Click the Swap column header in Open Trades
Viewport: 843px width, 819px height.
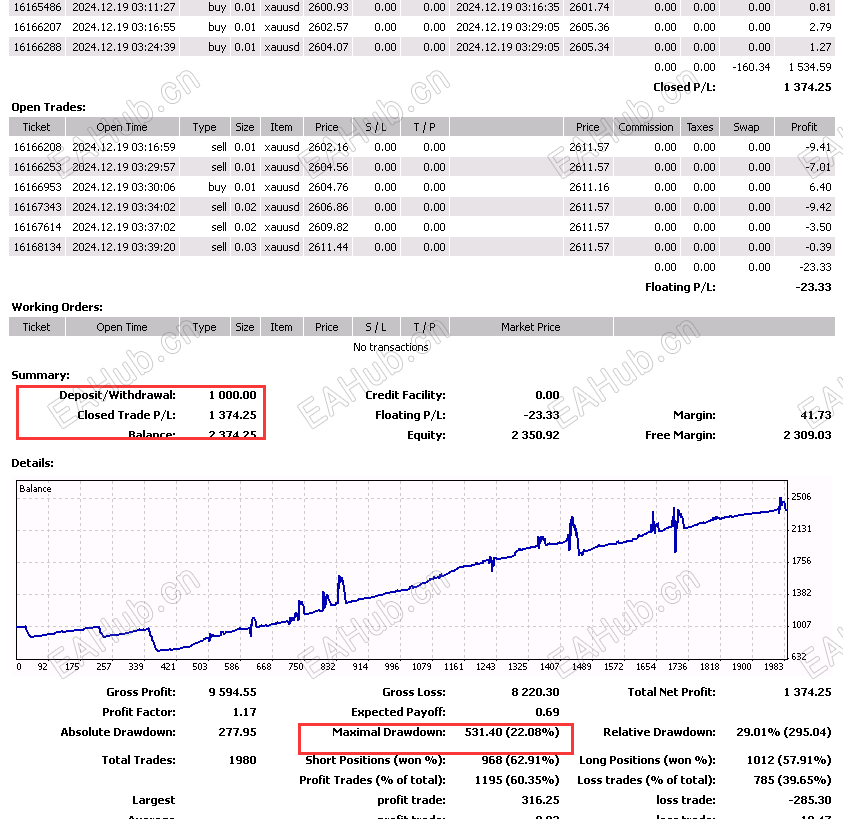coord(746,127)
